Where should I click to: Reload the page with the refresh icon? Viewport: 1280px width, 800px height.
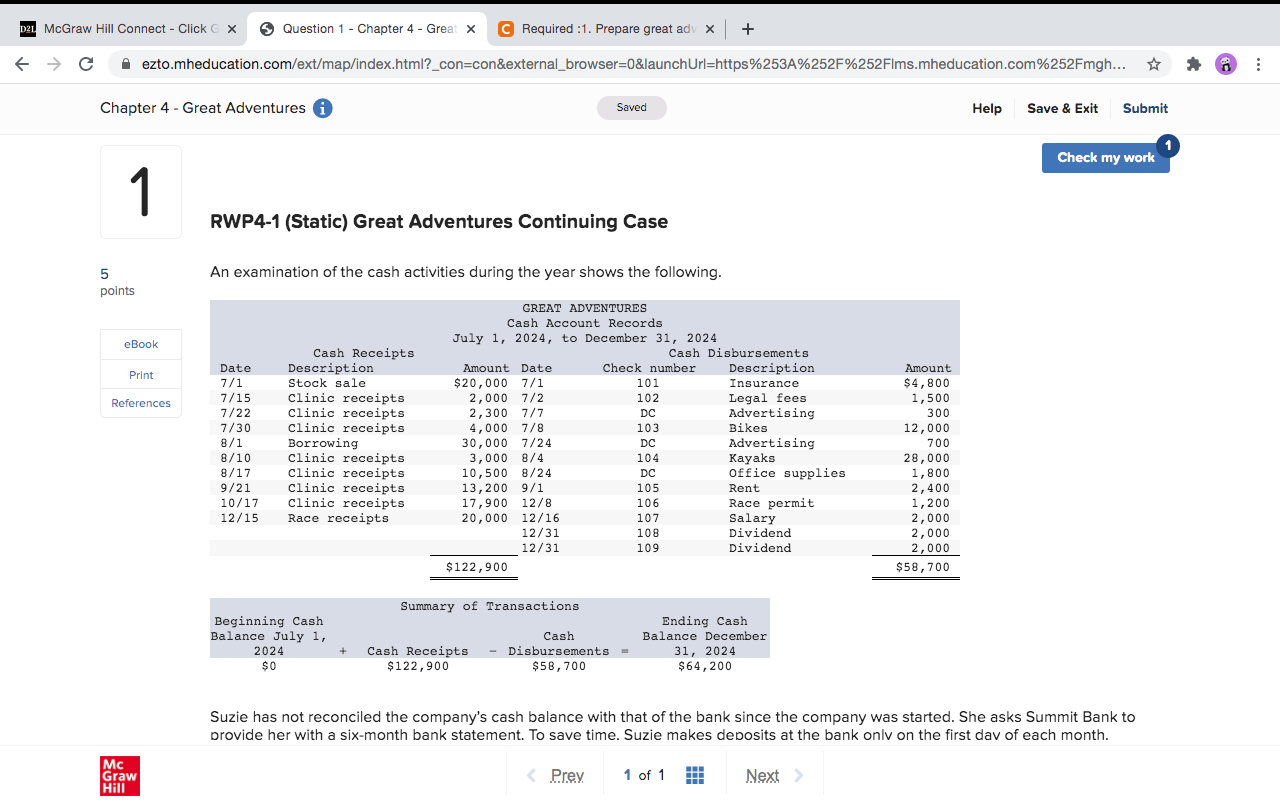pos(86,64)
